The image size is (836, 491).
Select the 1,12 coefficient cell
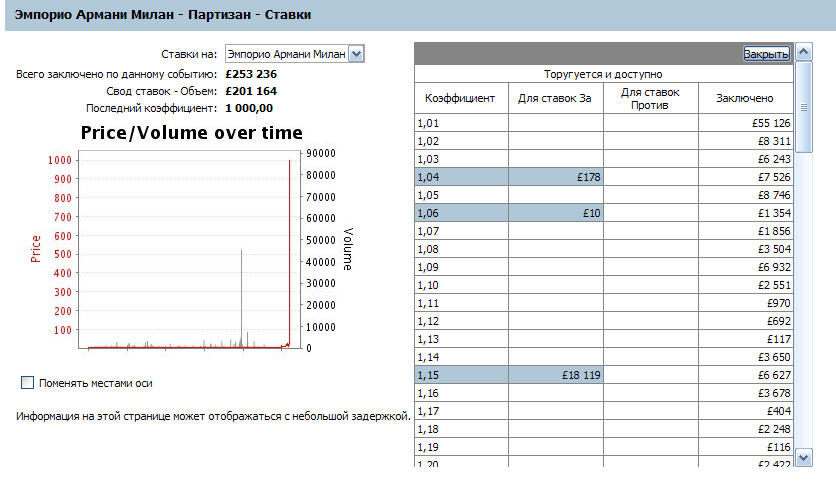[461, 321]
